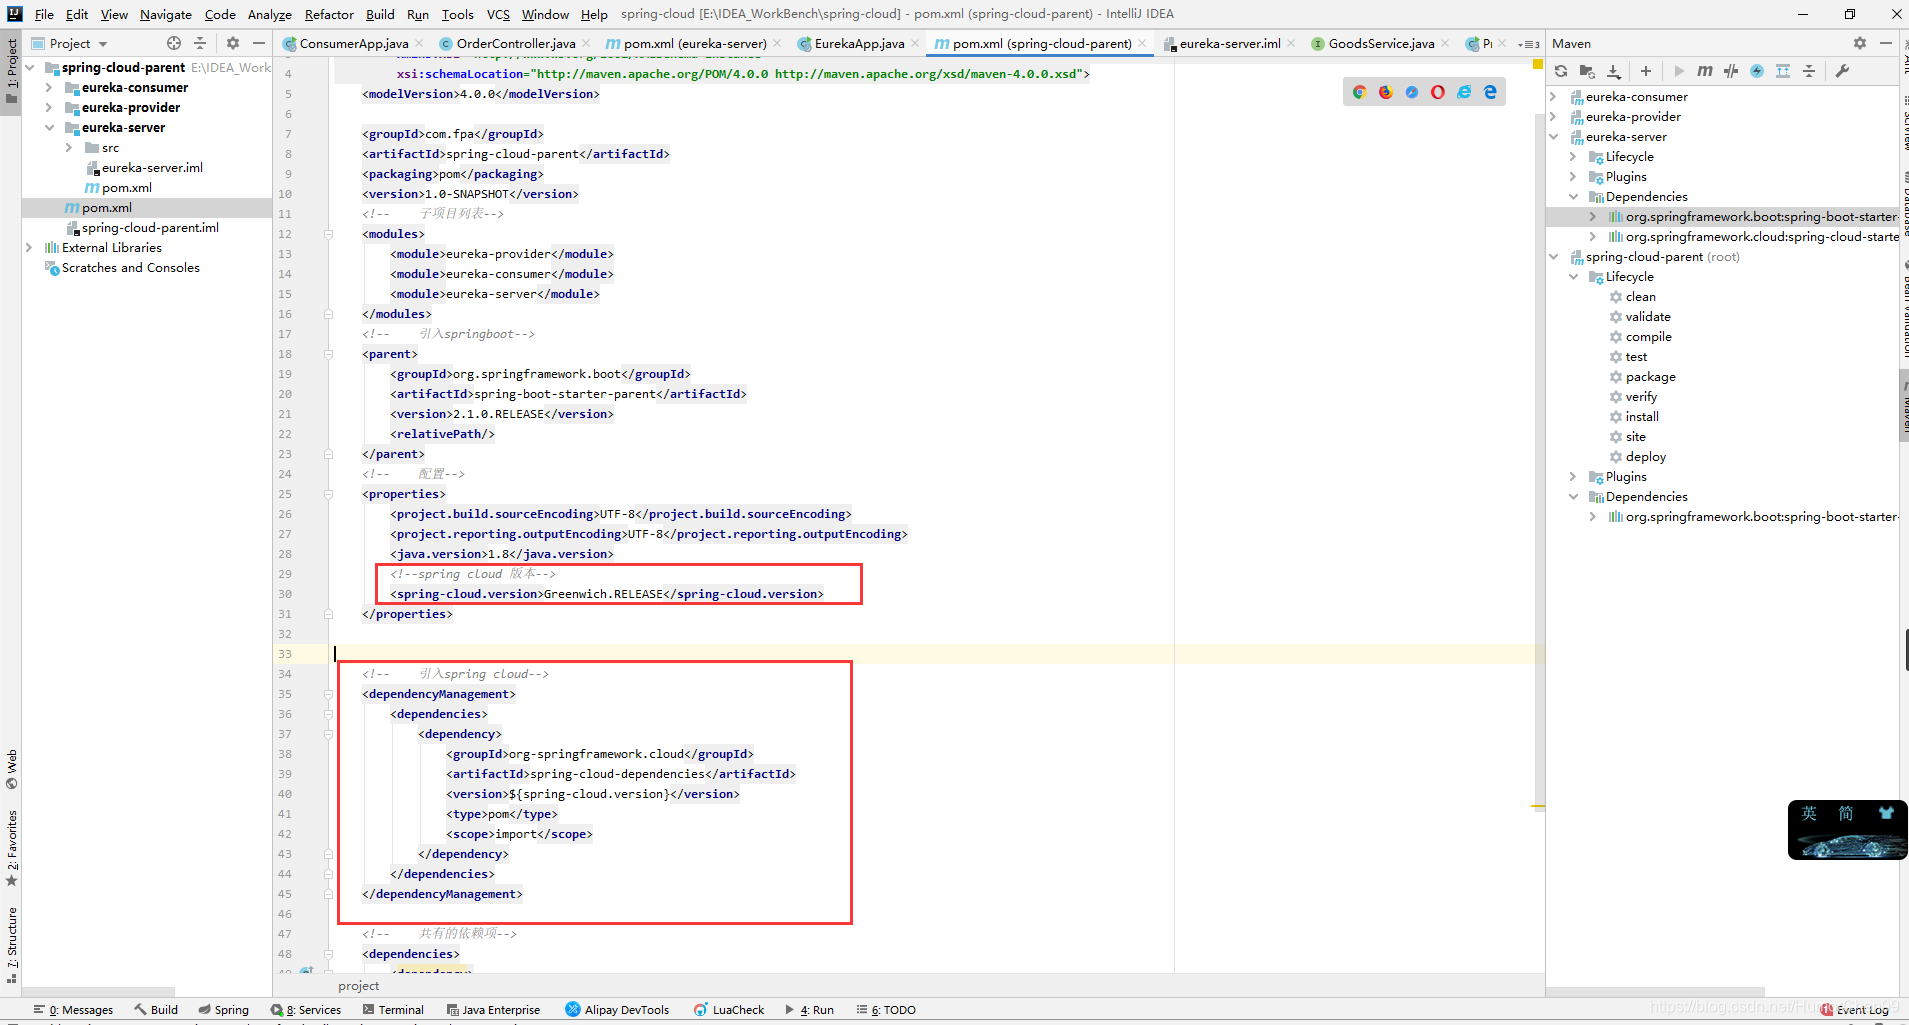Screen dimensions: 1909x1025
Task: Click download sources and documentation icon
Action: [1613, 71]
